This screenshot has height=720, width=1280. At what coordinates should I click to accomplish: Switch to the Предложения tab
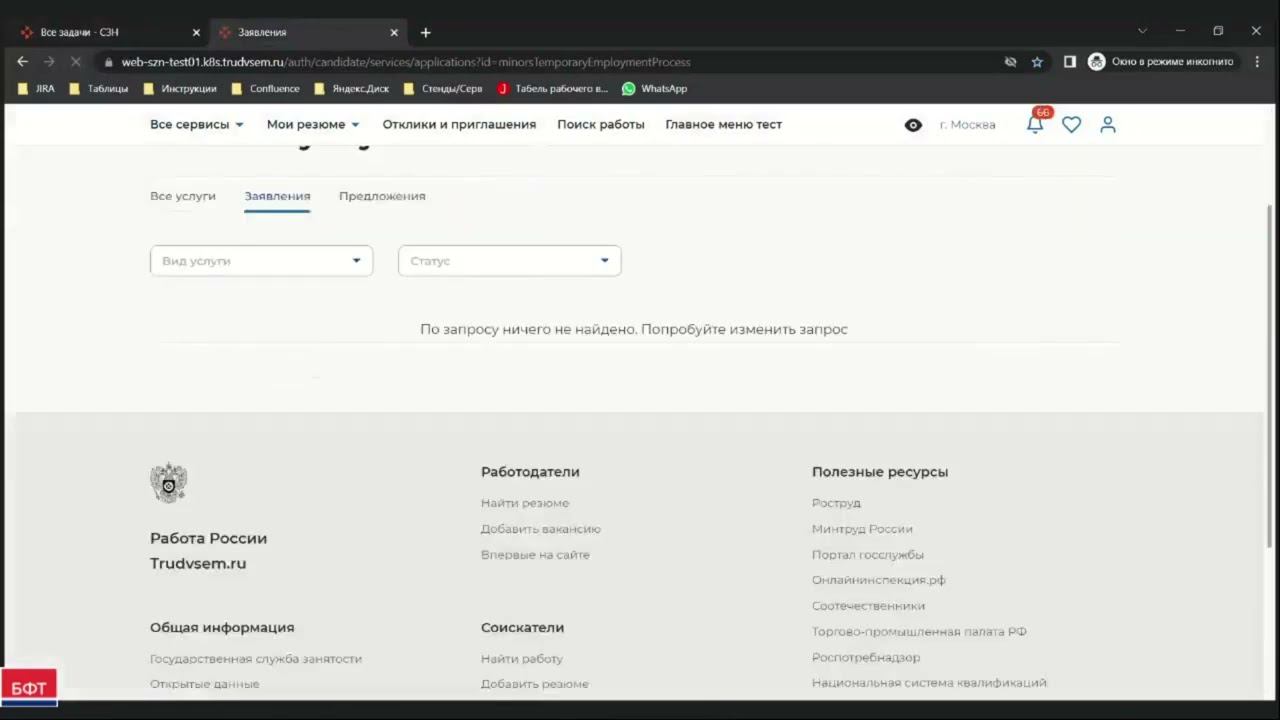click(382, 196)
